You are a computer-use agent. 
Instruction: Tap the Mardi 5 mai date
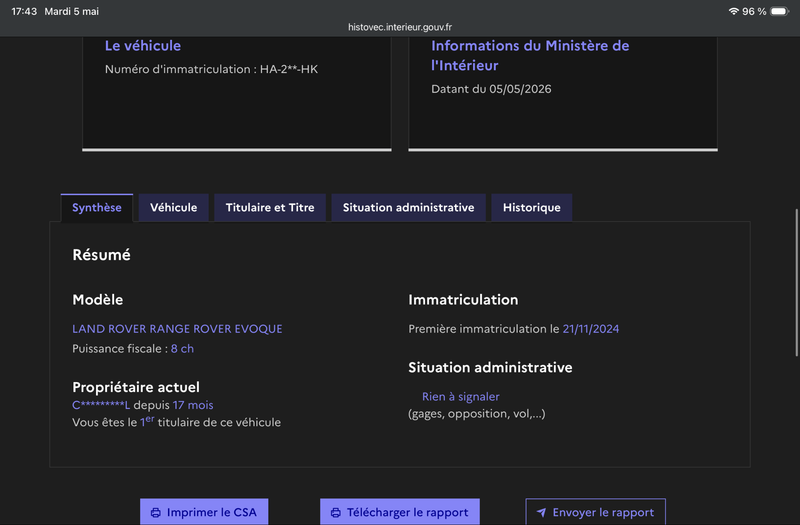coord(71,11)
